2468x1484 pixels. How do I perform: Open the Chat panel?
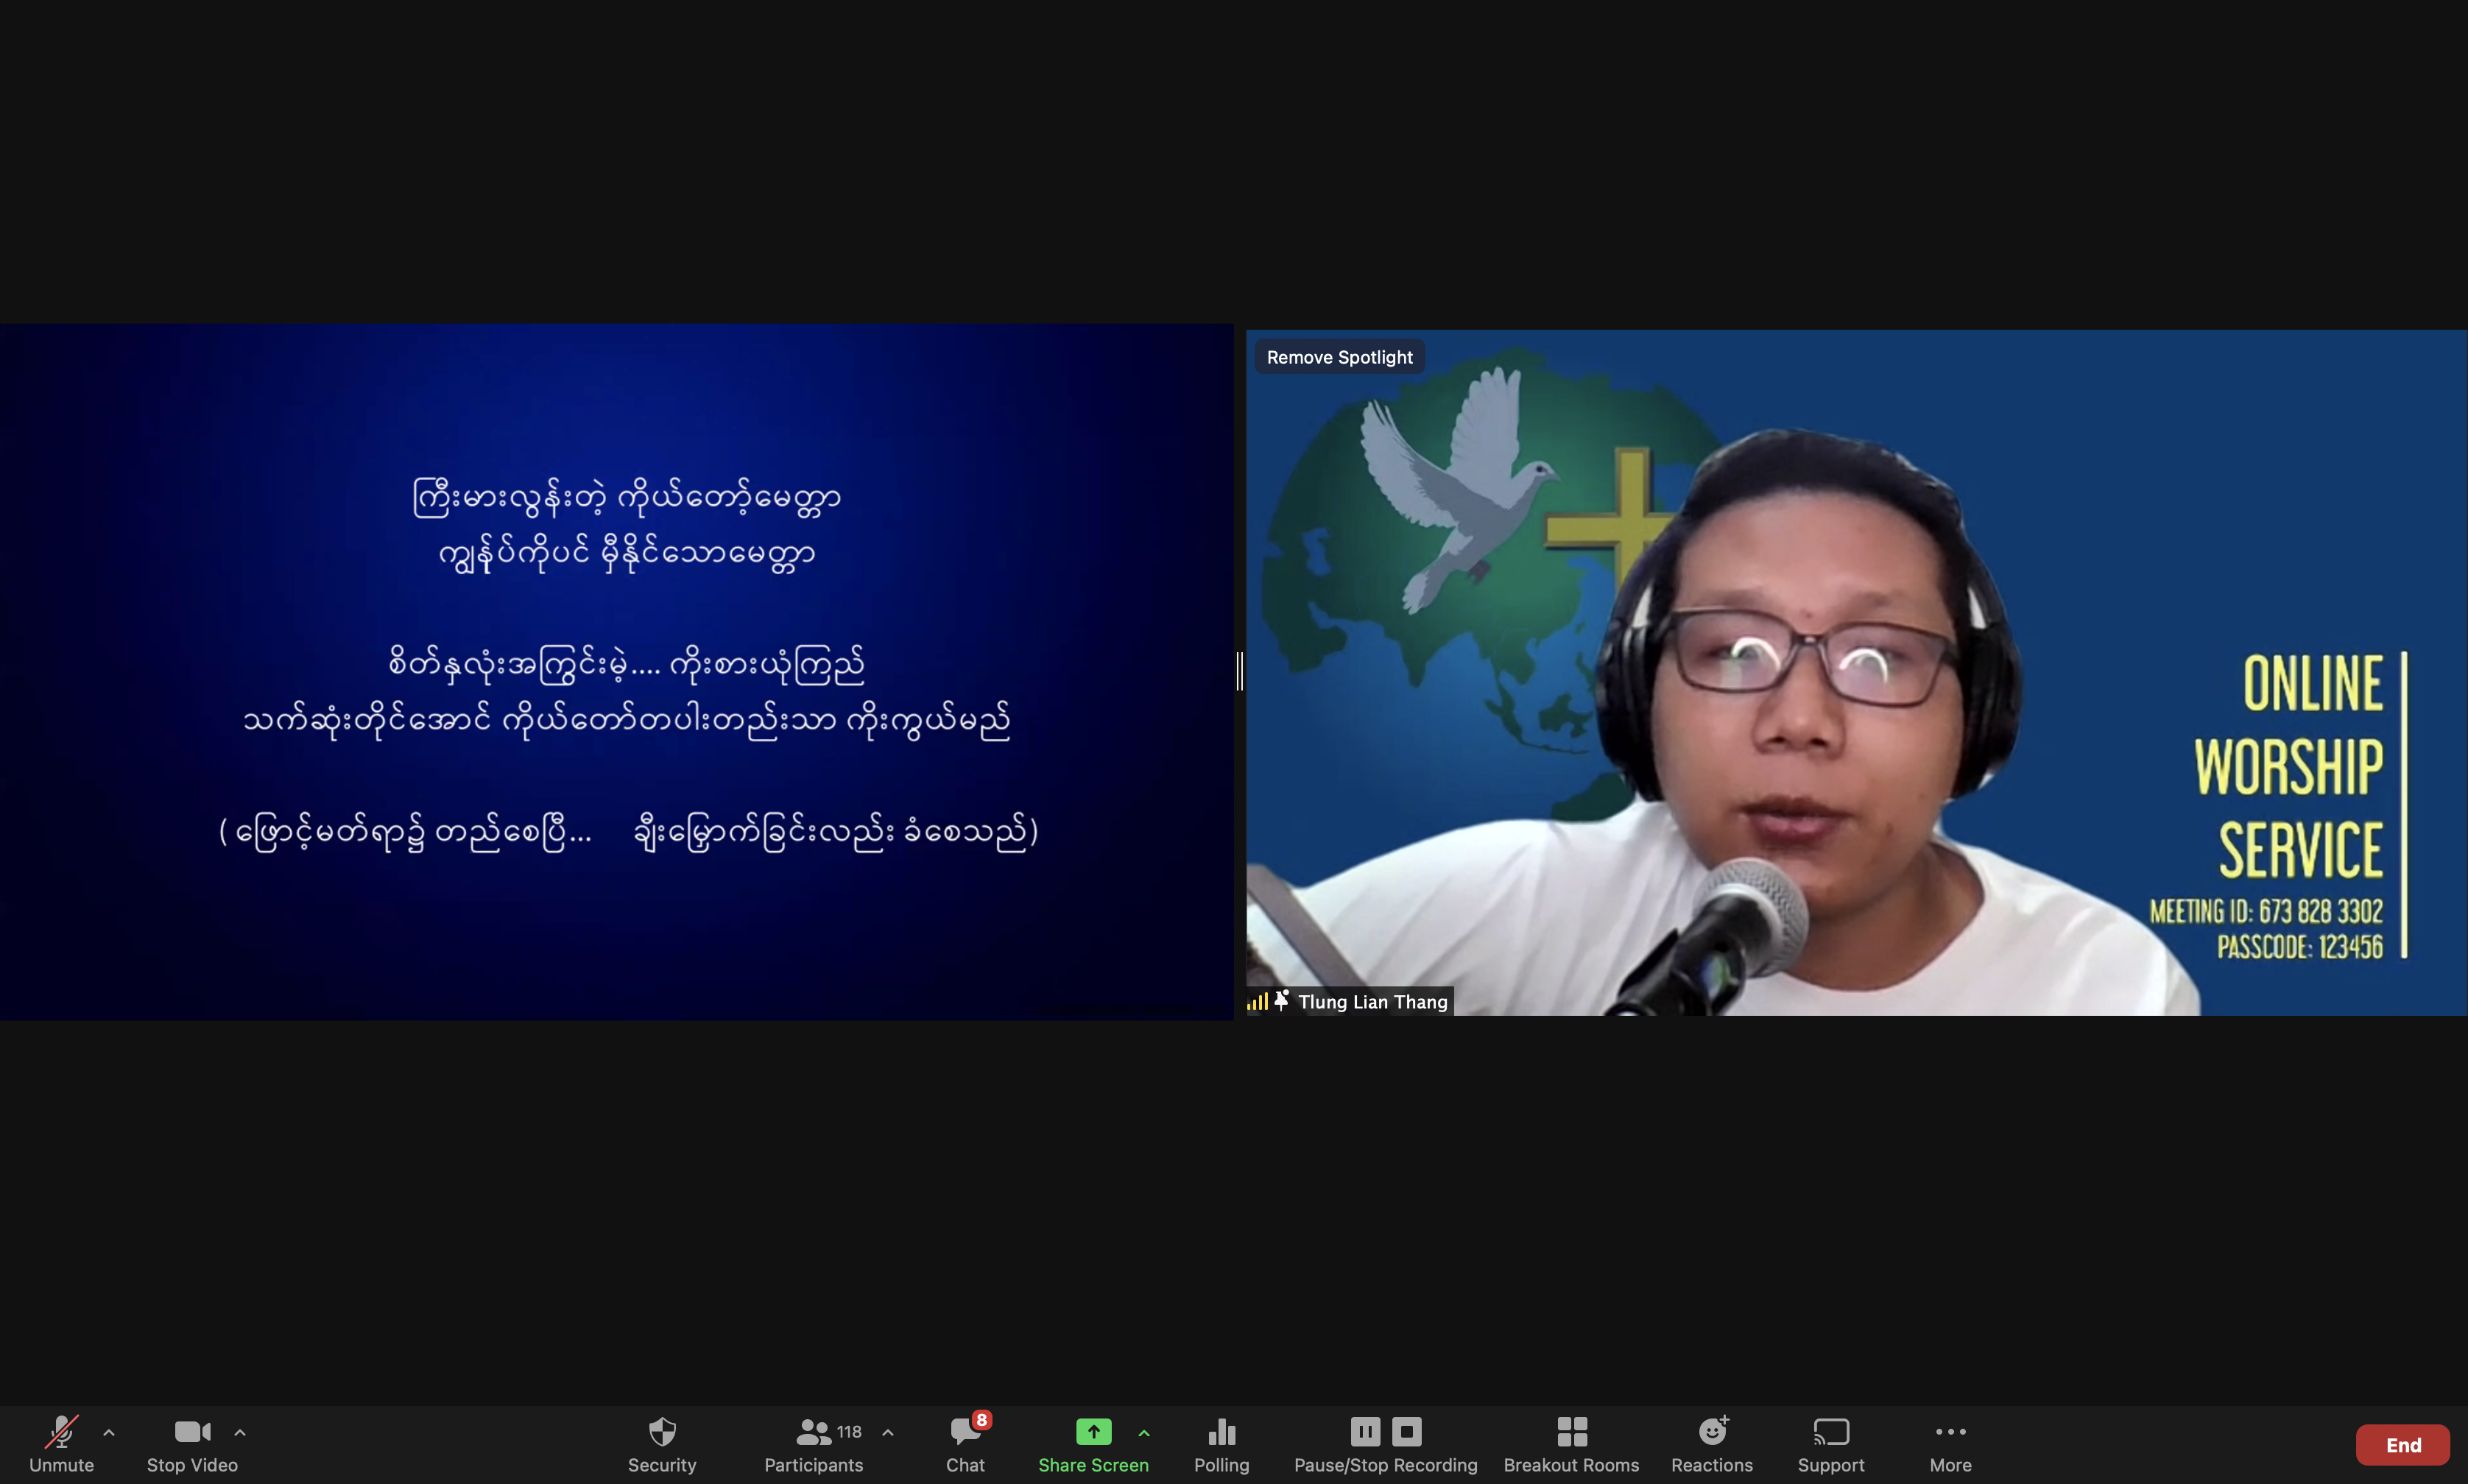pyautogui.click(x=965, y=1443)
